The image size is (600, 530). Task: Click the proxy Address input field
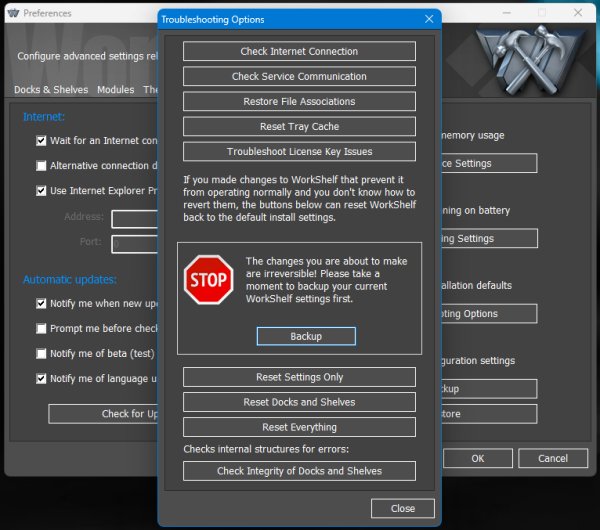coord(135,218)
